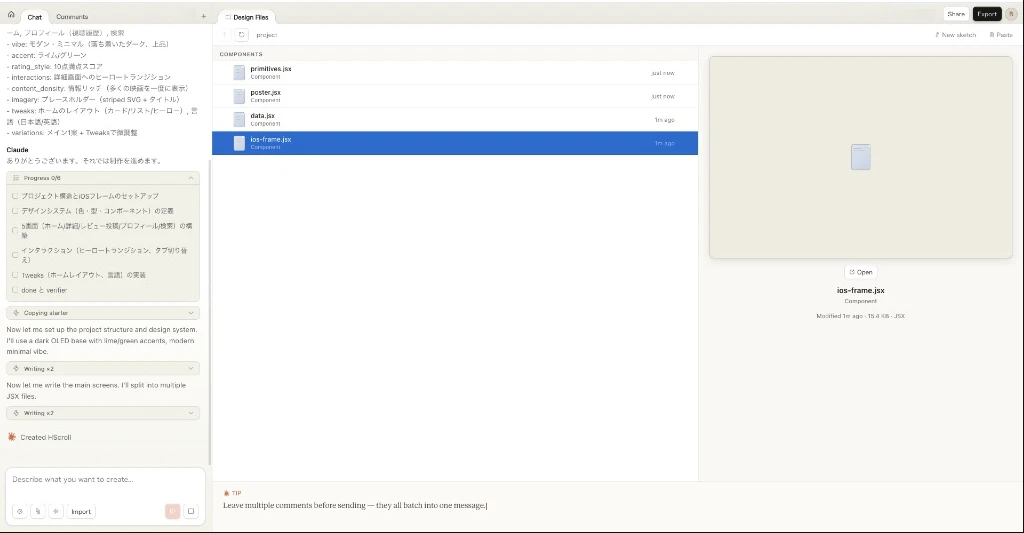Select the poster.jsx file row
The image size is (1024, 533).
[455, 96]
